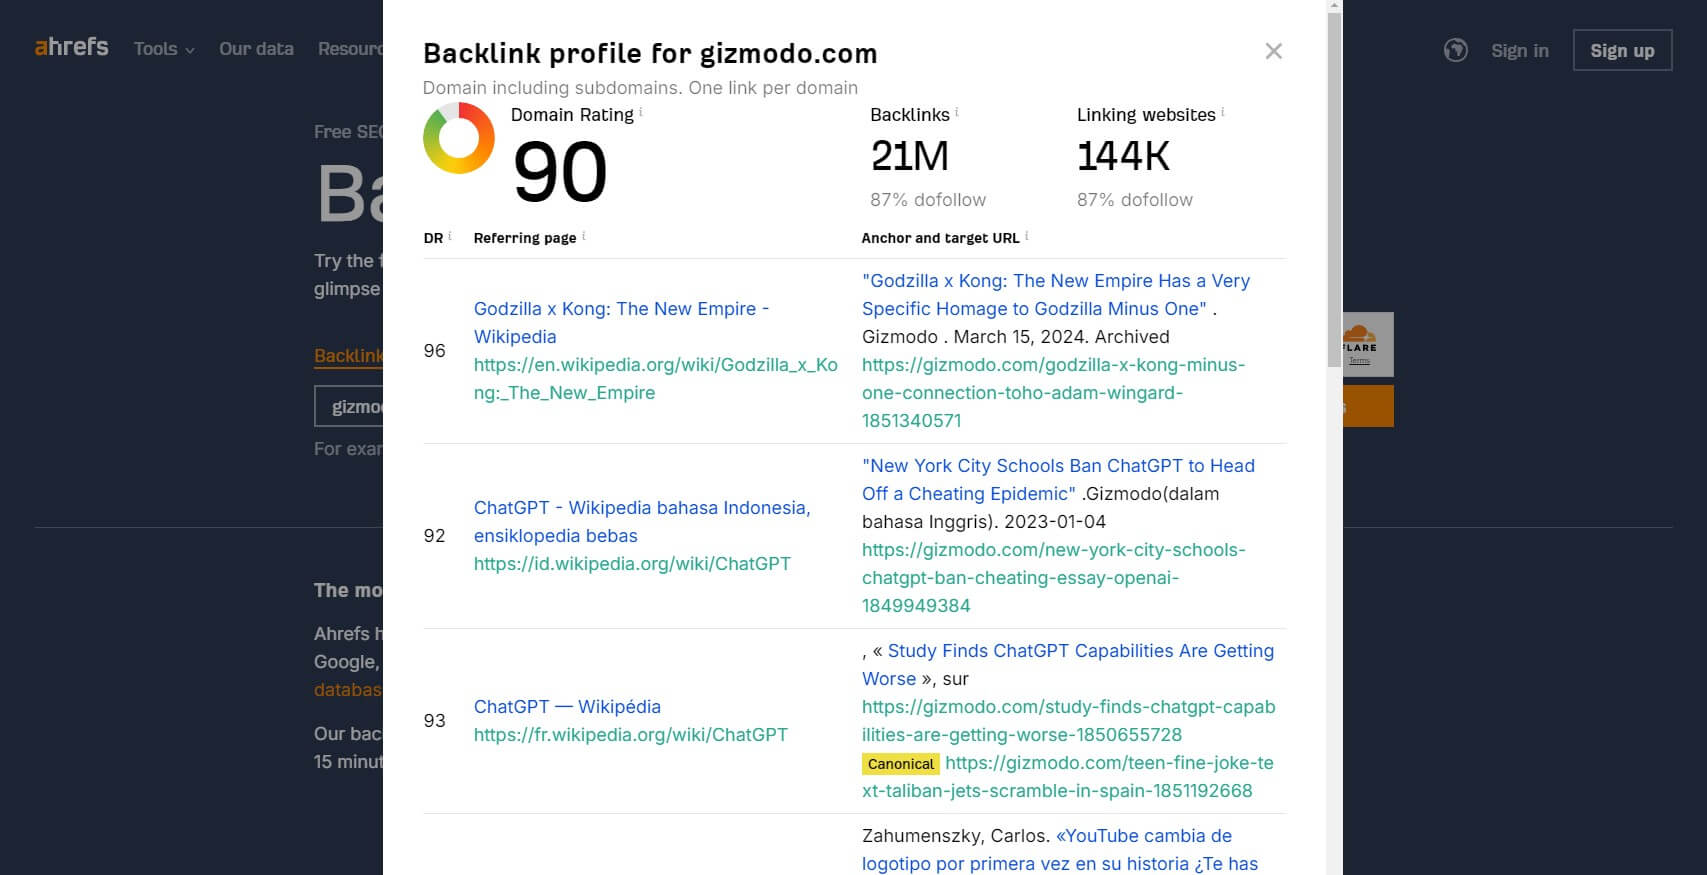Open gizmodo.com new-york-city-schools target URL
This screenshot has width=1707, height=875.
point(1053,578)
